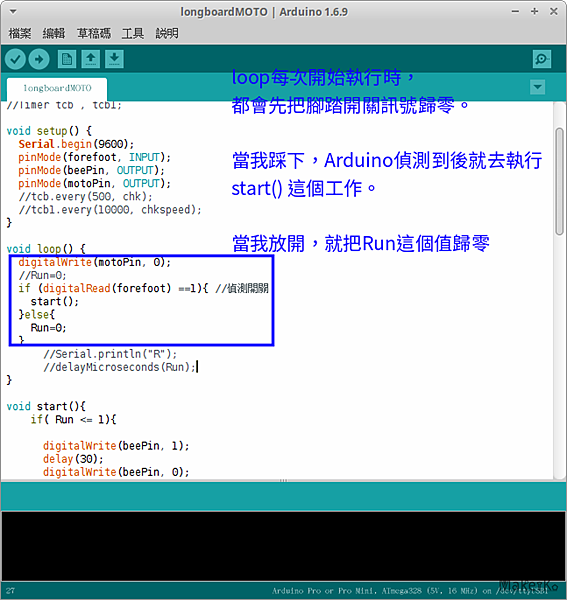The width and height of the screenshot is (567, 600).
Task: Expand the tab options dropdown arrow
Action: (x=538, y=87)
